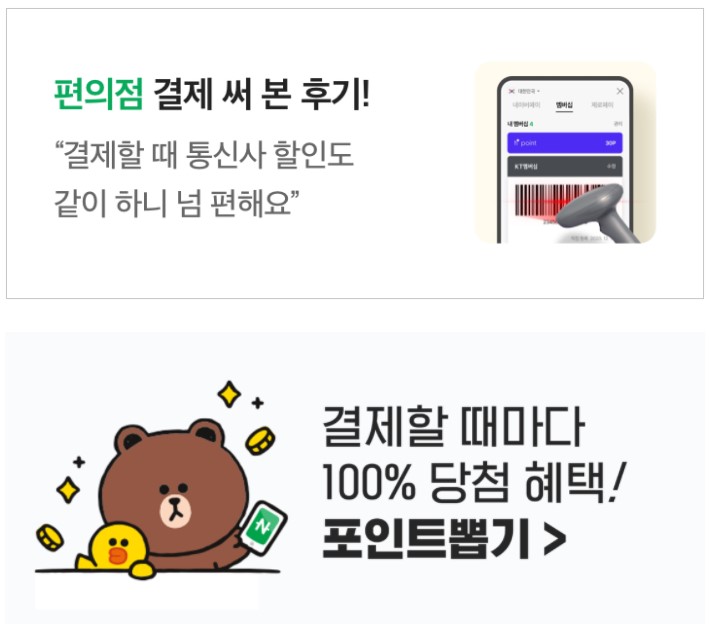Click the 결제할 때마다 banner text
The width and height of the screenshot is (709, 632).
tap(454, 426)
